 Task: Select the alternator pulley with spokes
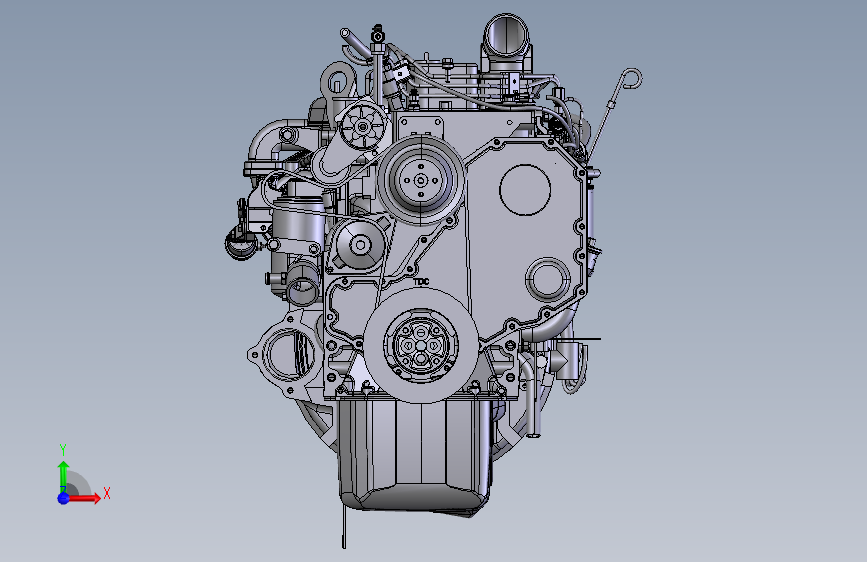363,127
